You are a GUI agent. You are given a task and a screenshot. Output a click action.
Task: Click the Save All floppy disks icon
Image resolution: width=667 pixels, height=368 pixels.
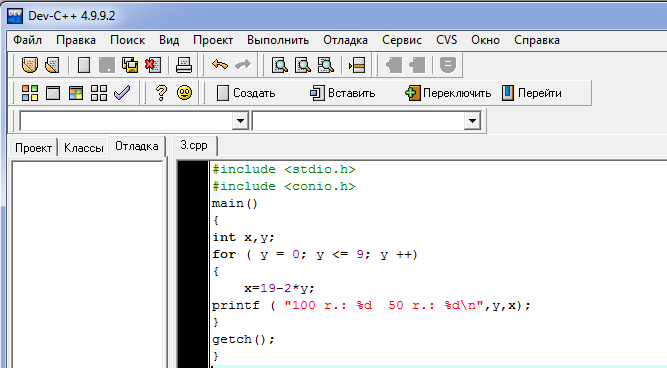pyautogui.click(x=130, y=65)
